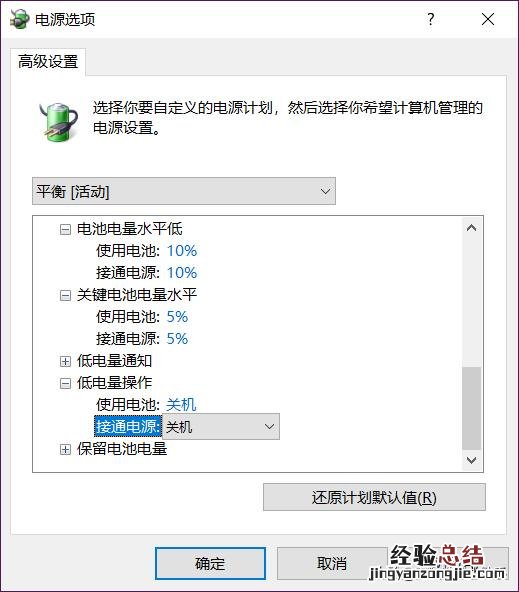The image size is (519, 592).
Task: Collapse the 关键电池电量水平 tree node
Action: click(65, 295)
